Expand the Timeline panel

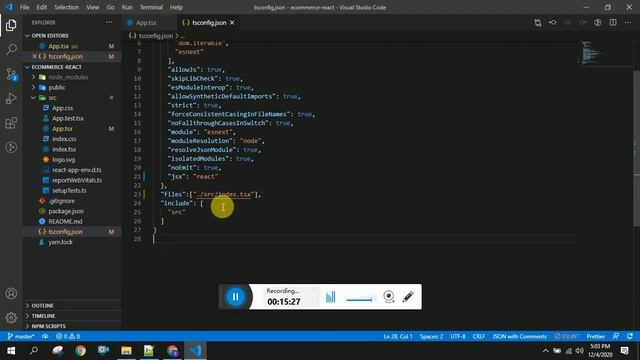(43, 316)
